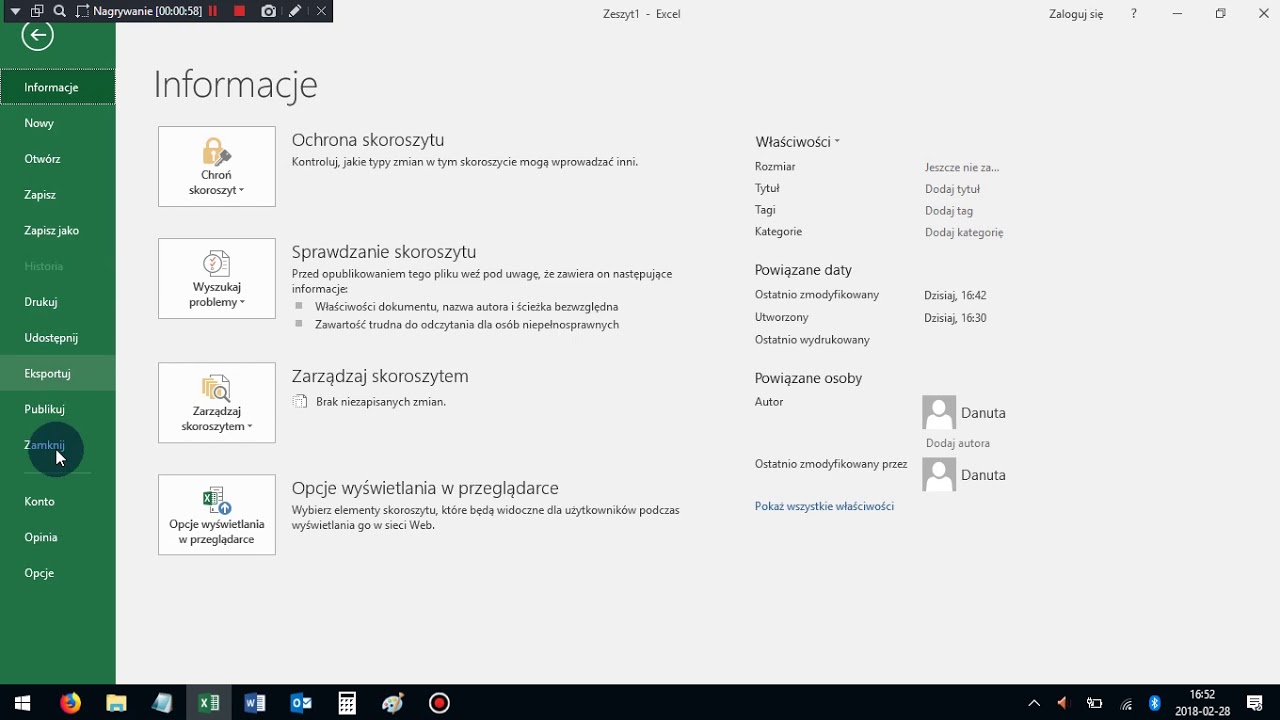This screenshot has height=720, width=1280.
Task: Click the 'Dzisiaj, 16:42' modified date
Action: [955, 295]
